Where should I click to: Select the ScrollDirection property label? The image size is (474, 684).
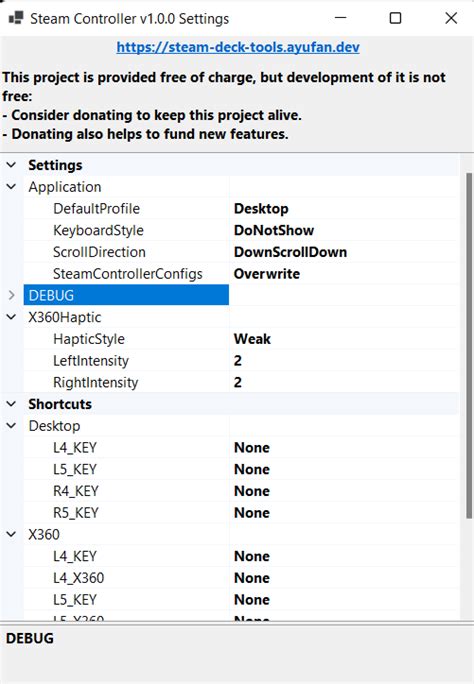99,252
